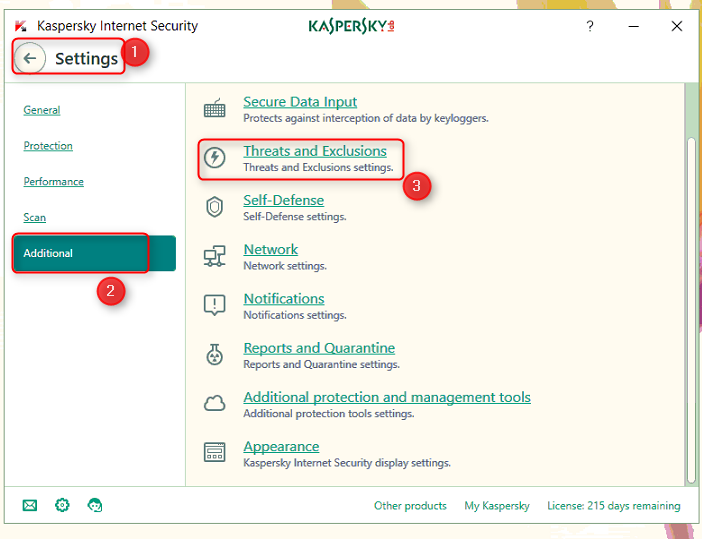Open the General settings section

pyautogui.click(x=42, y=110)
